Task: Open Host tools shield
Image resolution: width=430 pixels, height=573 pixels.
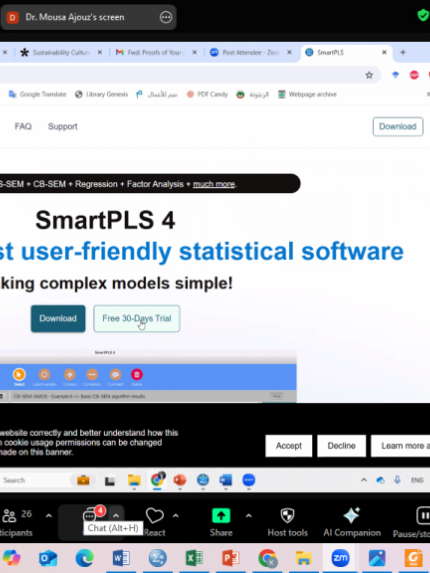Action: 288,522
